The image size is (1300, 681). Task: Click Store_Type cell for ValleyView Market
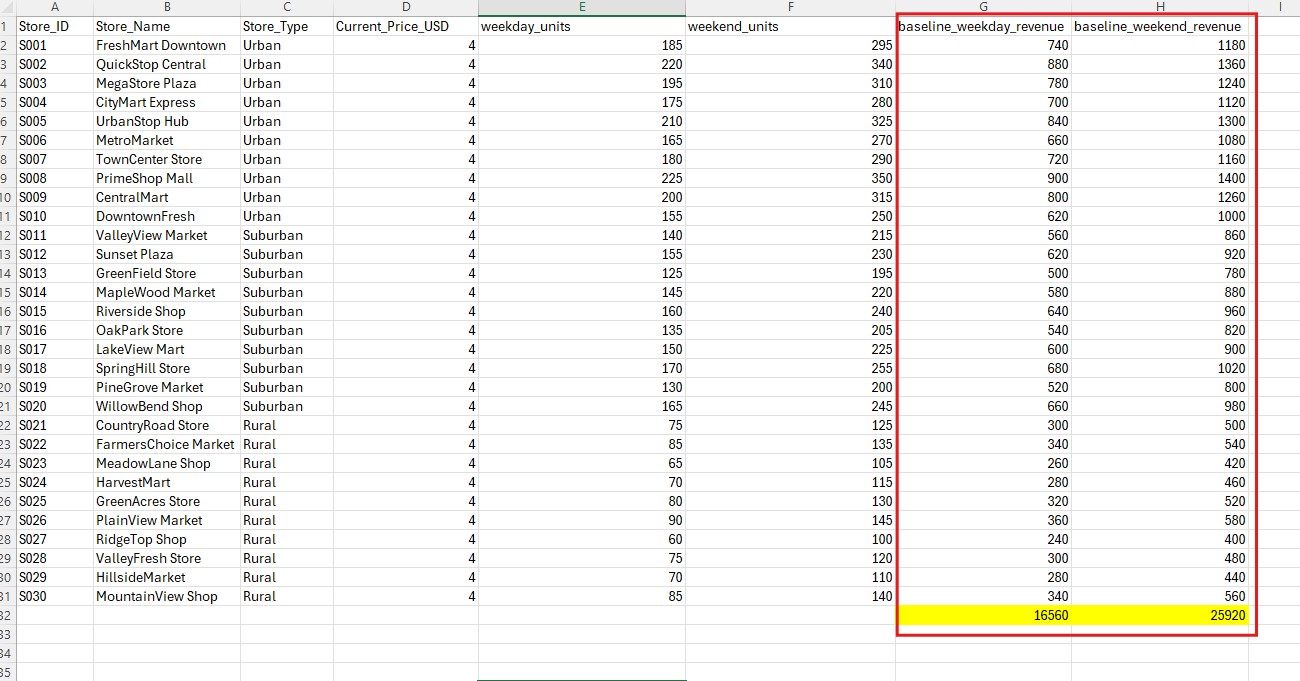click(x=273, y=235)
